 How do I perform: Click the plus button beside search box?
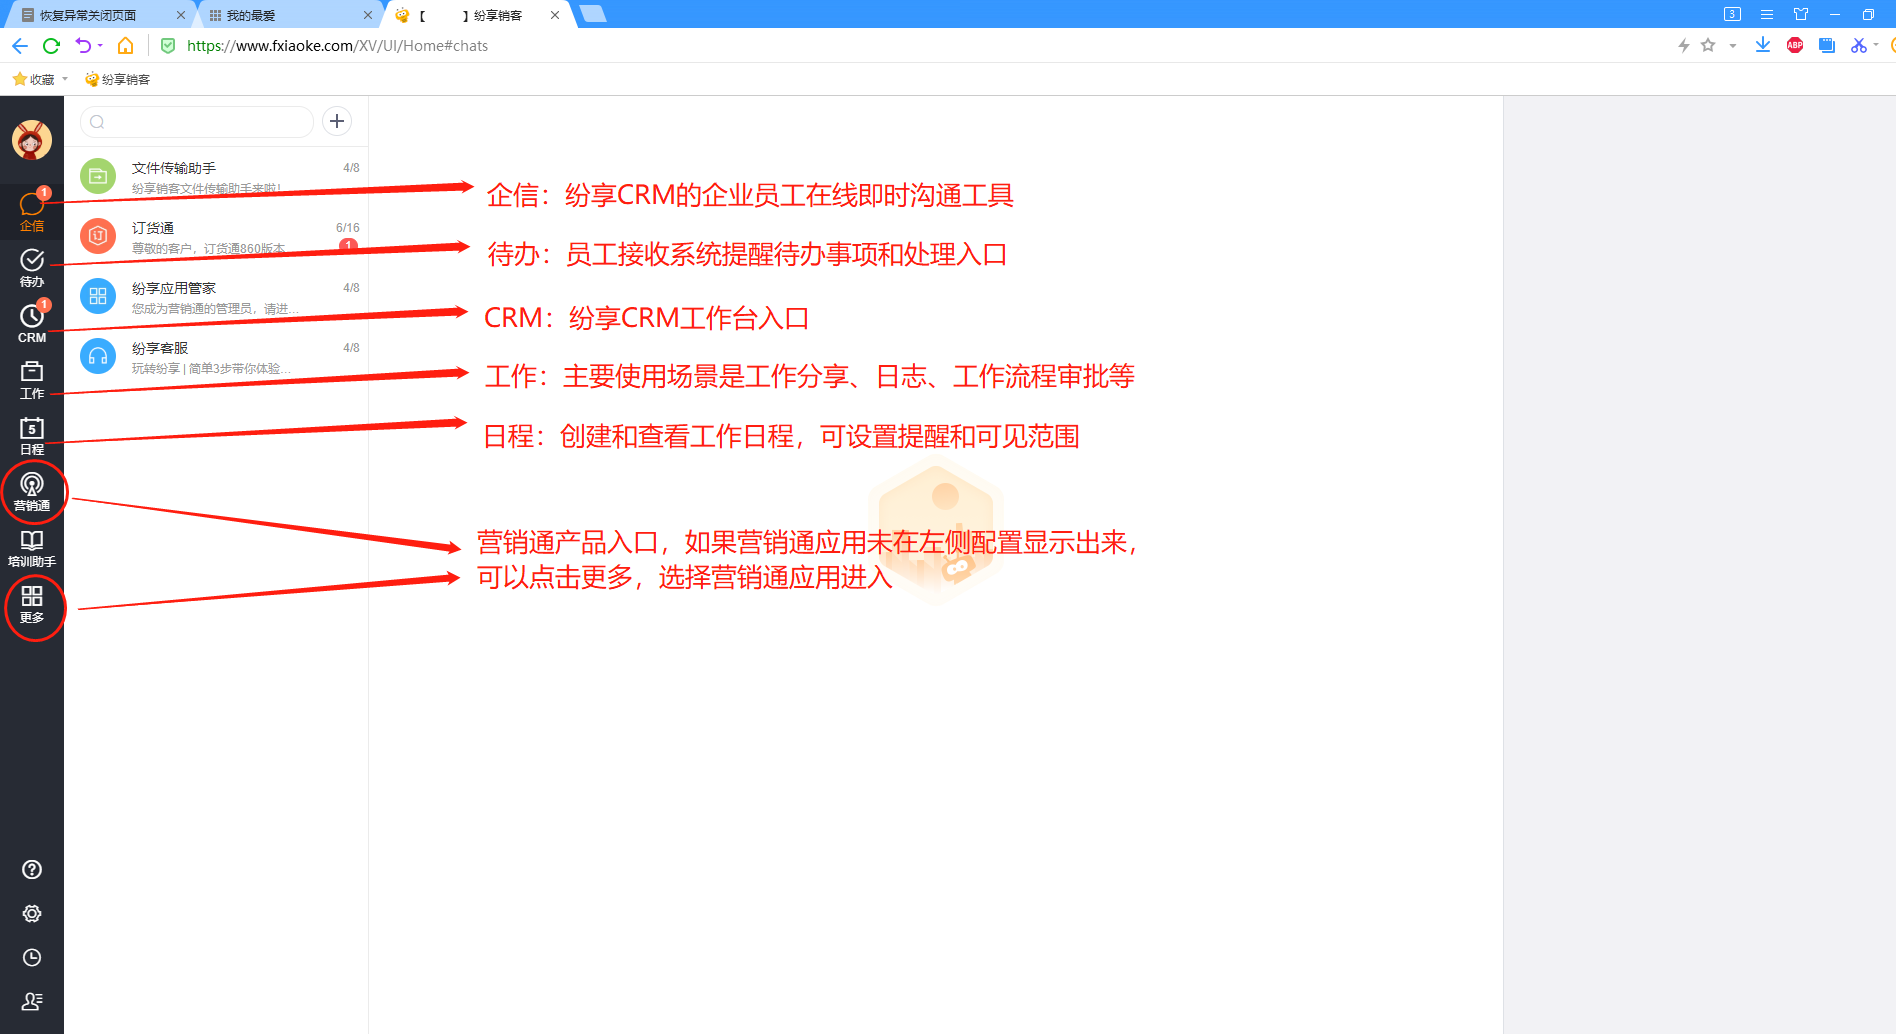coord(337,121)
